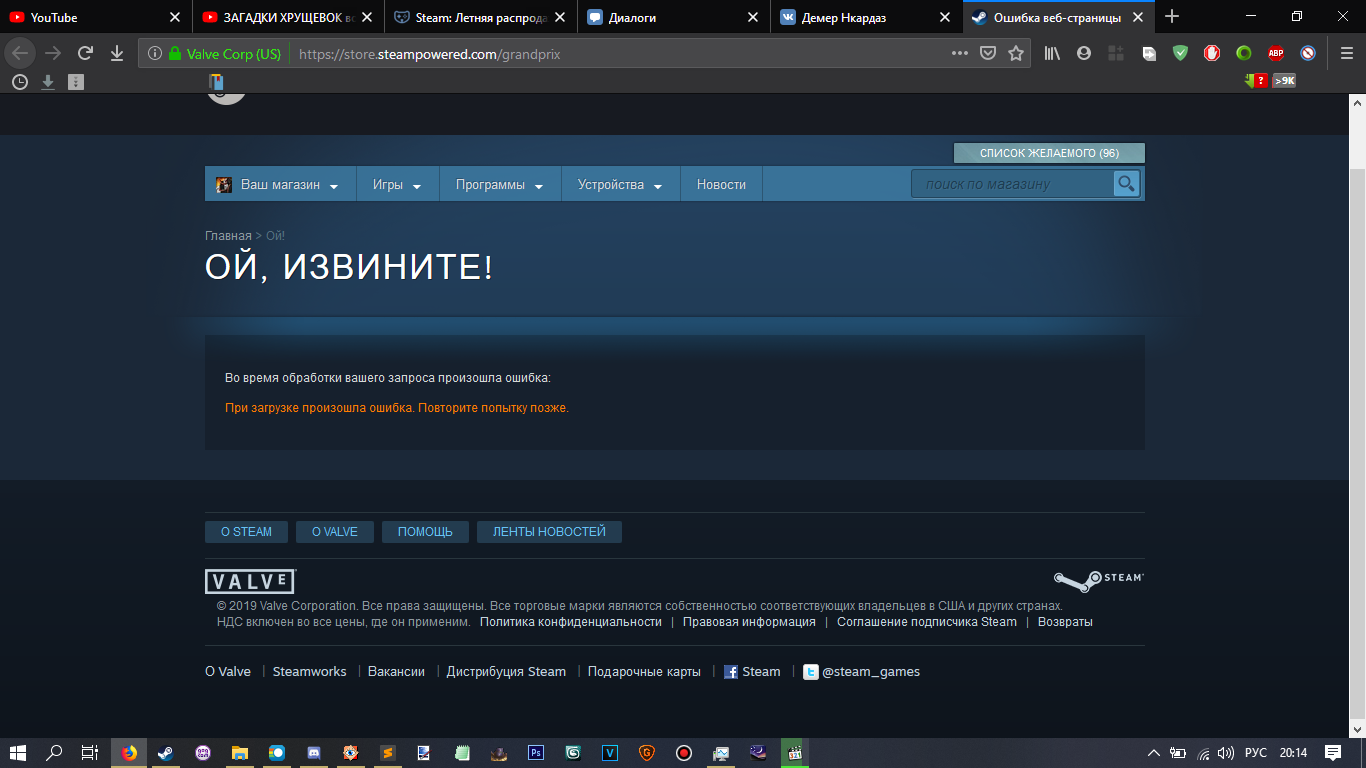Image resolution: width=1366 pixels, height=768 pixels.
Task: Click the green shield extension icon
Action: click(x=1180, y=54)
